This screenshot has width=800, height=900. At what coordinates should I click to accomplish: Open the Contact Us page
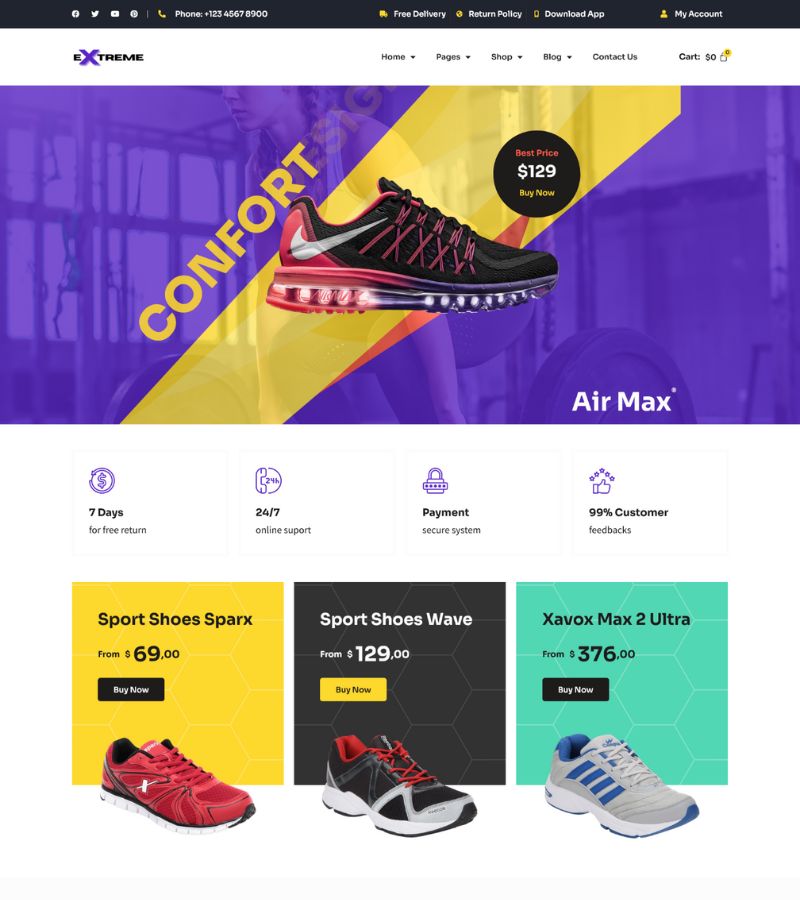click(x=615, y=57)
